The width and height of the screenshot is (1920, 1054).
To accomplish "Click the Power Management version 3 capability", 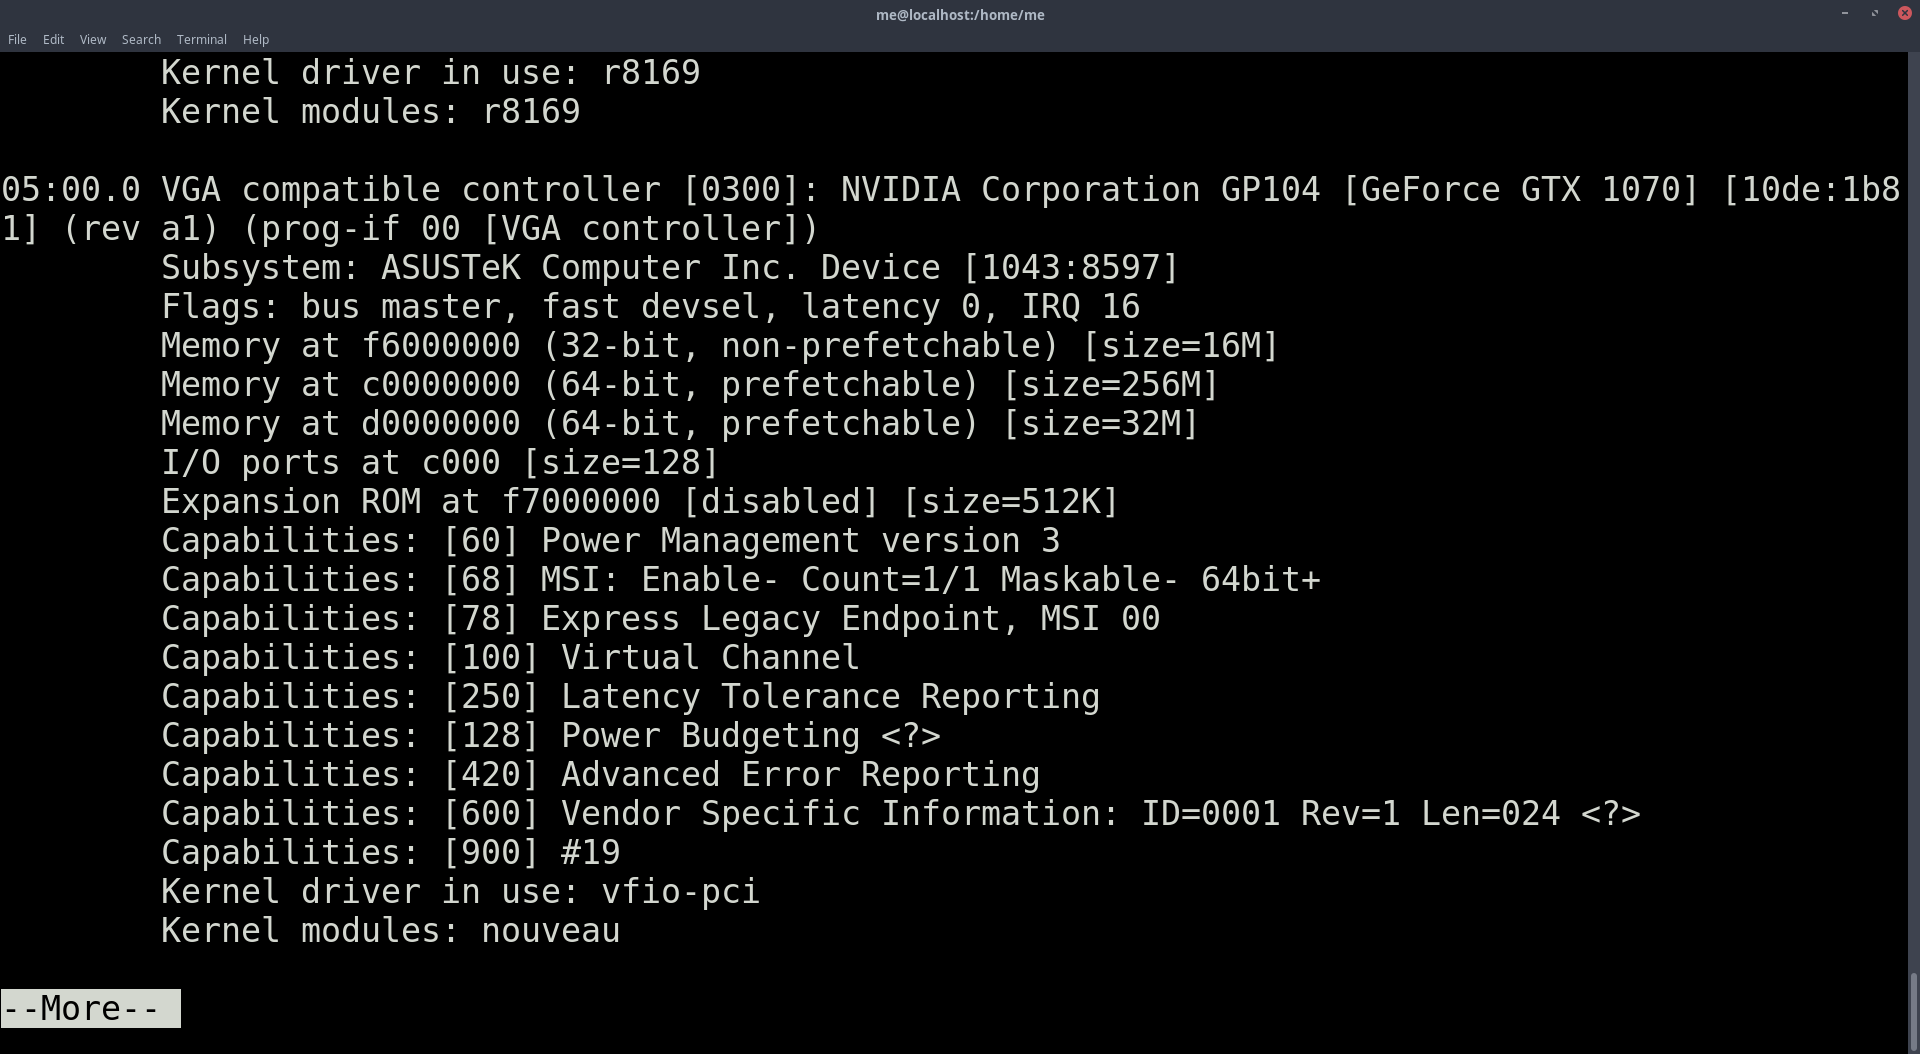I will click(x=610, y=540).
